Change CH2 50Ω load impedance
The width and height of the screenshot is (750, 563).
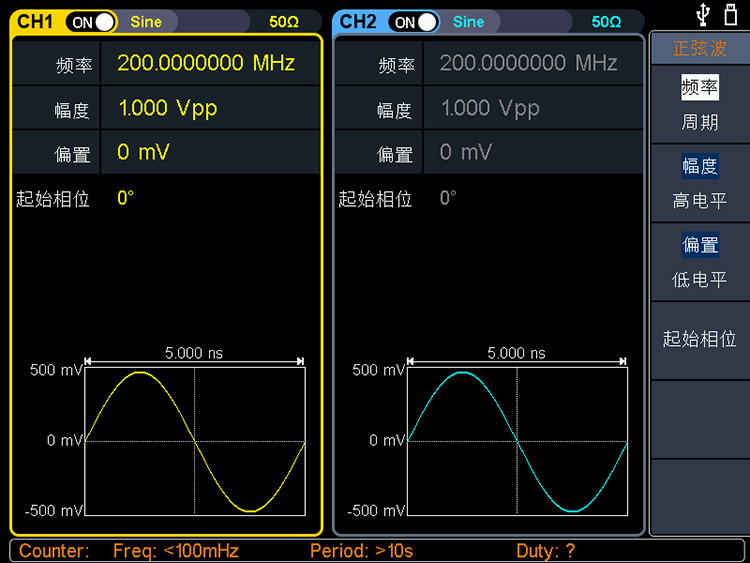point(606,21)
